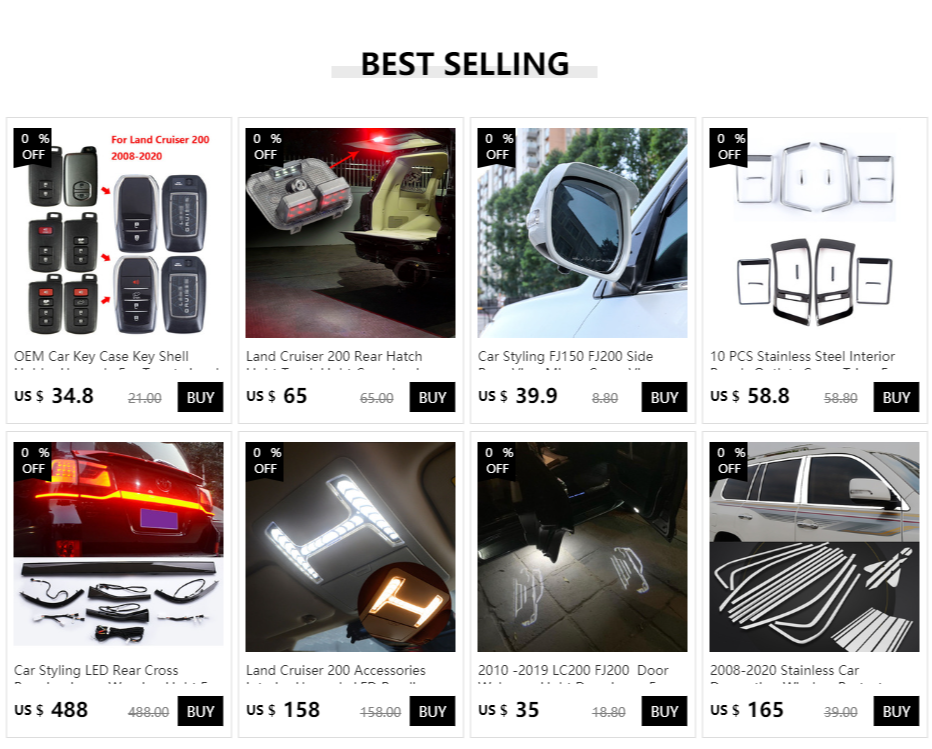Image resolution: width=932 pixels, height=749 pixels.
Task: Click BUY for the LED Rear Cross item priced 488
Action: (200, 711)
